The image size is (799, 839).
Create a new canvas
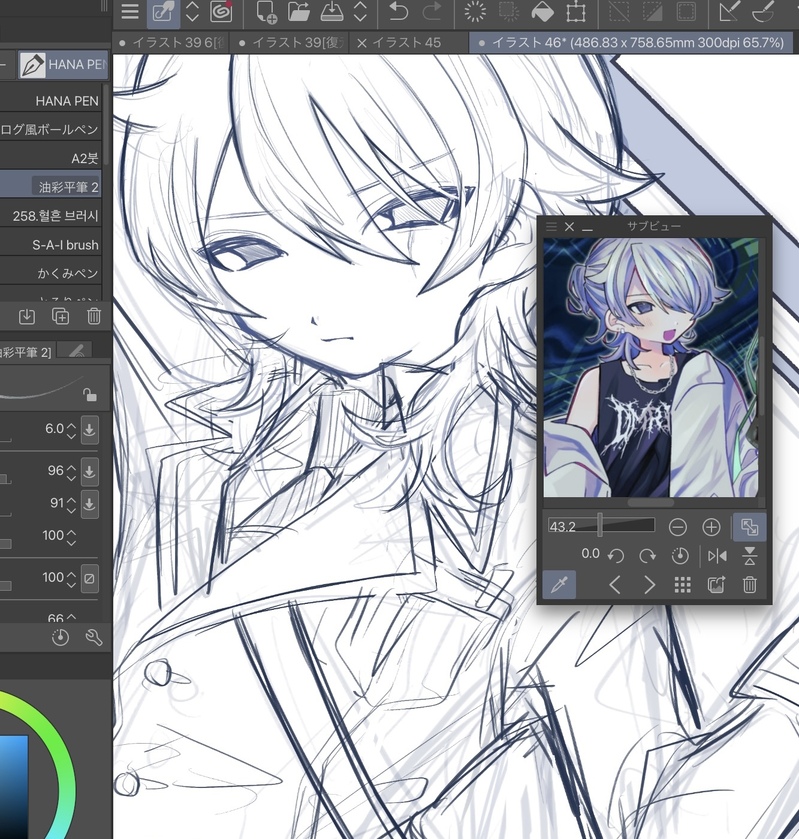point(266,12)
